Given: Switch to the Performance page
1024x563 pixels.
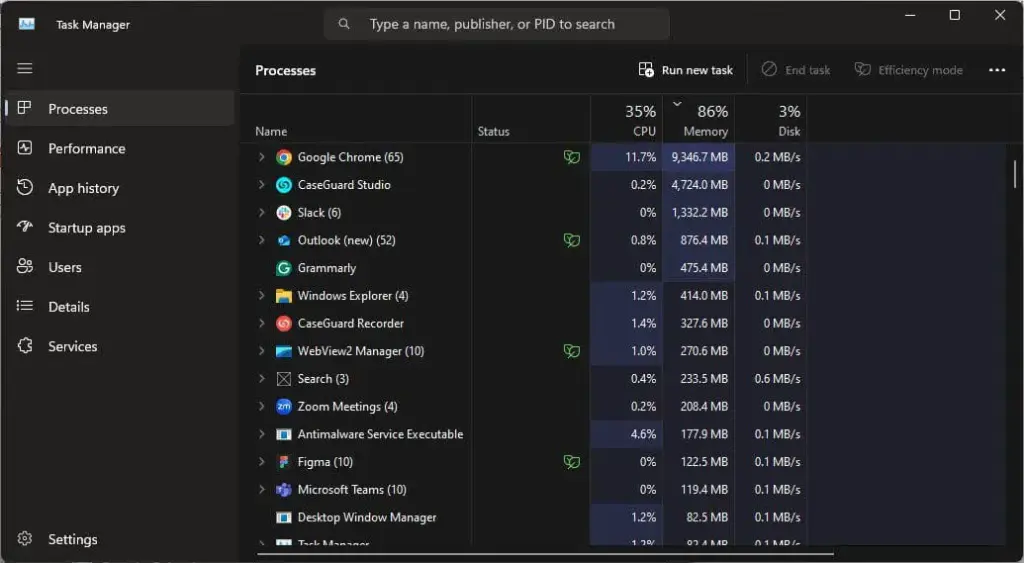Looking at the screenshot, I should coord(120,148).
